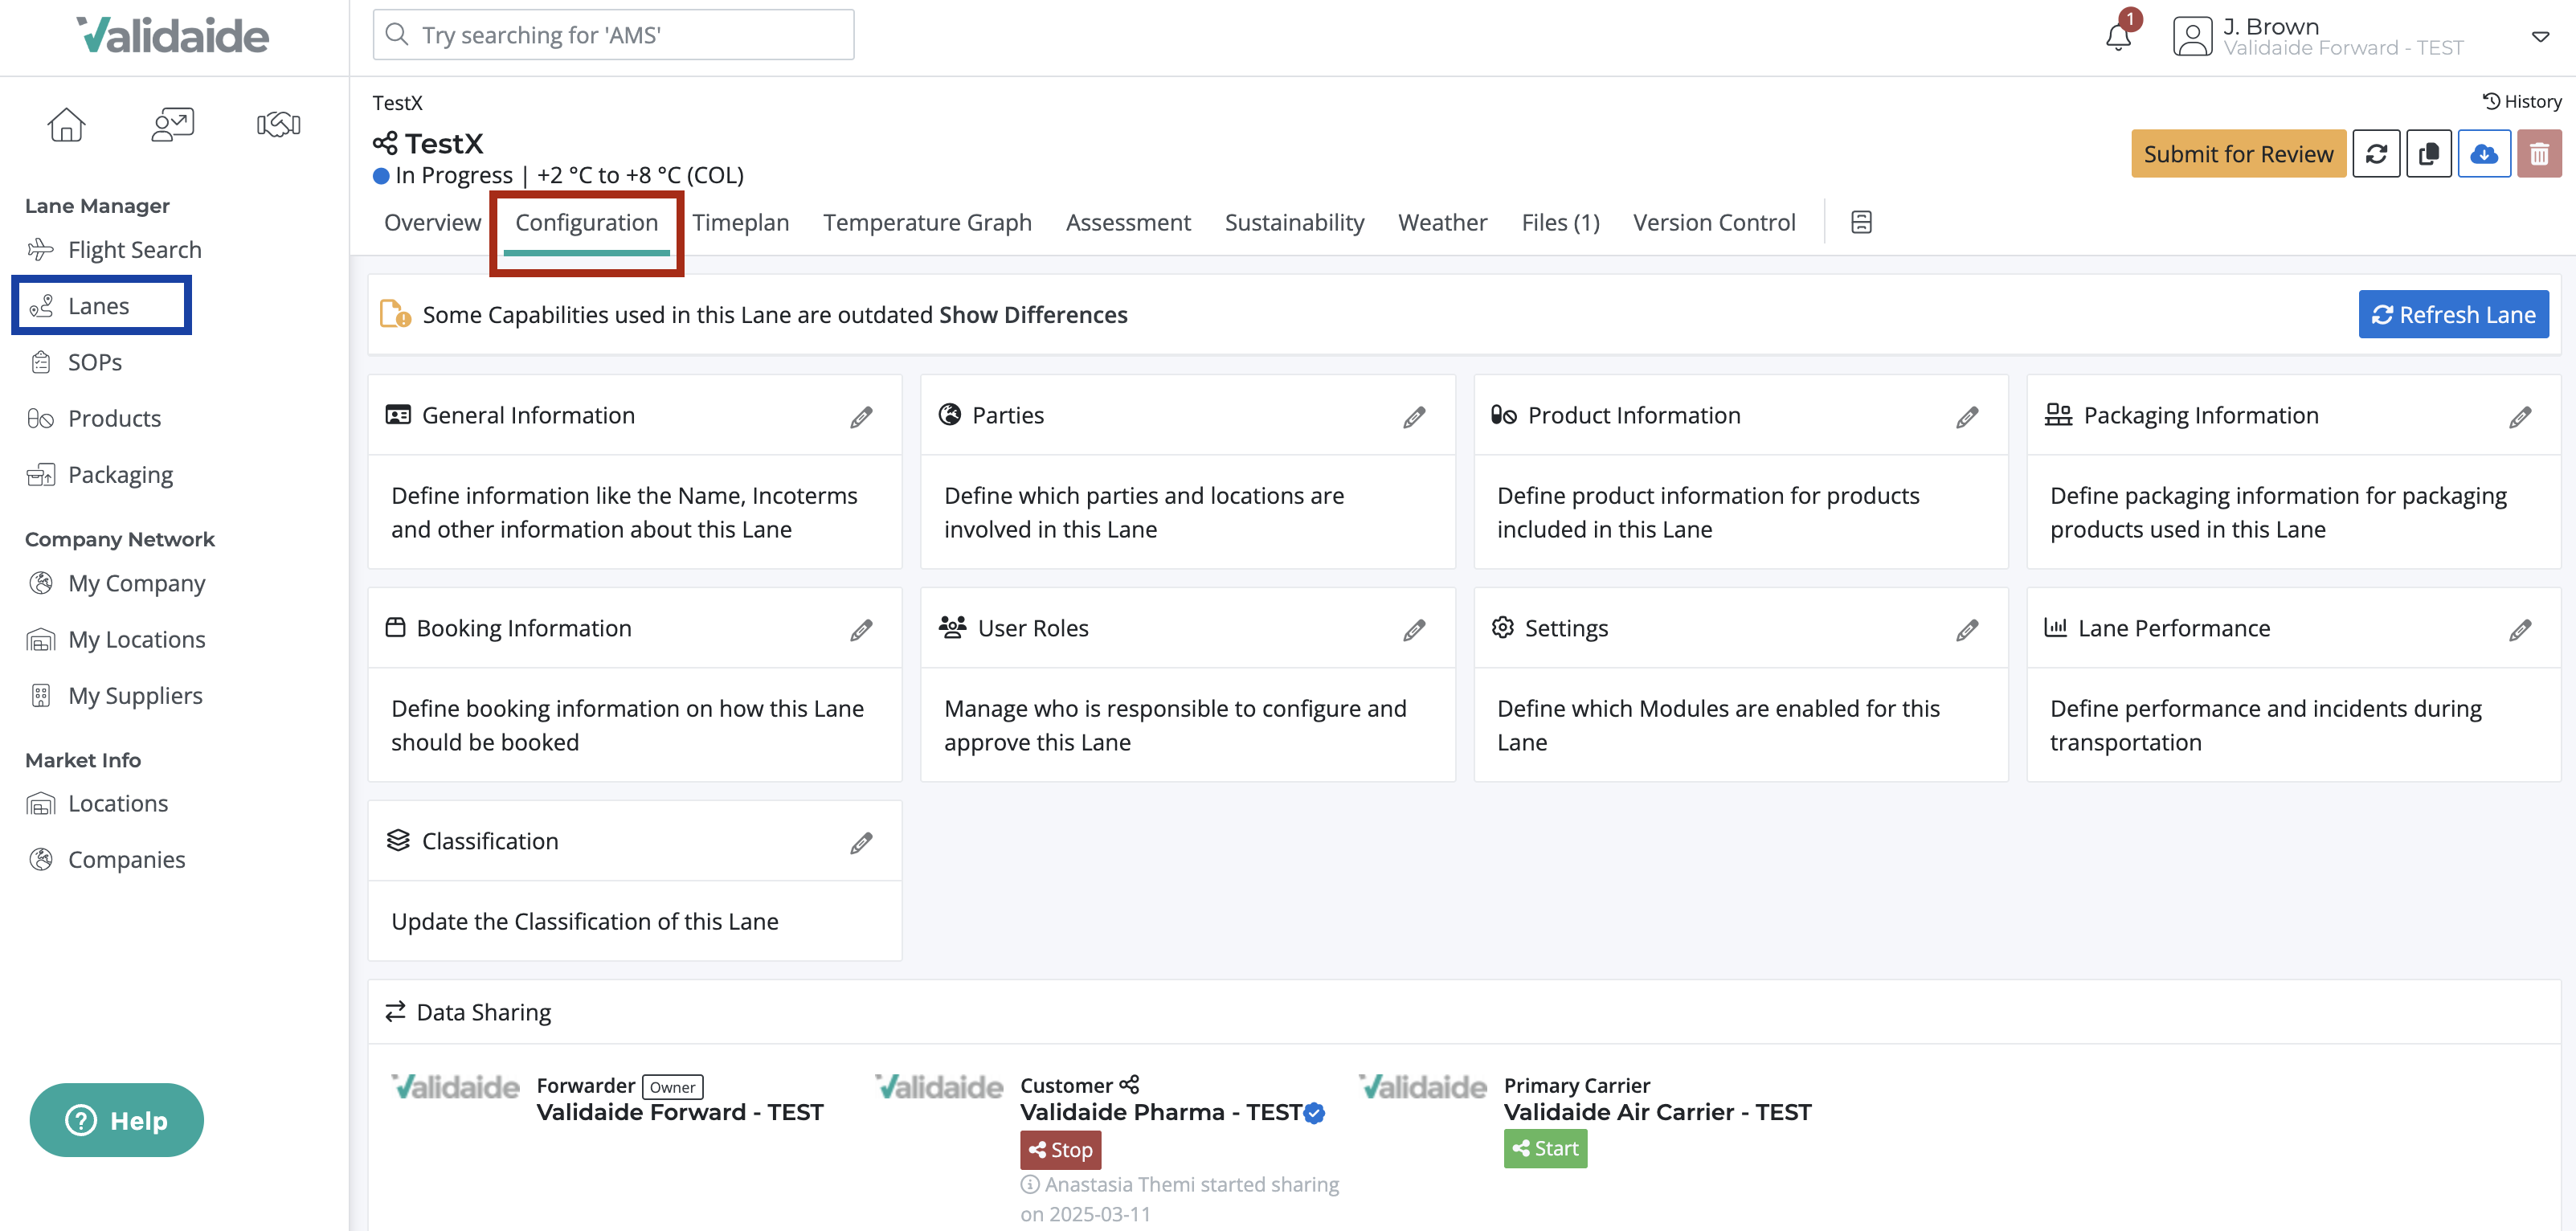
Task: Click the cloud download icon button
Action: pyautogui.click(x=2483, y=154)
